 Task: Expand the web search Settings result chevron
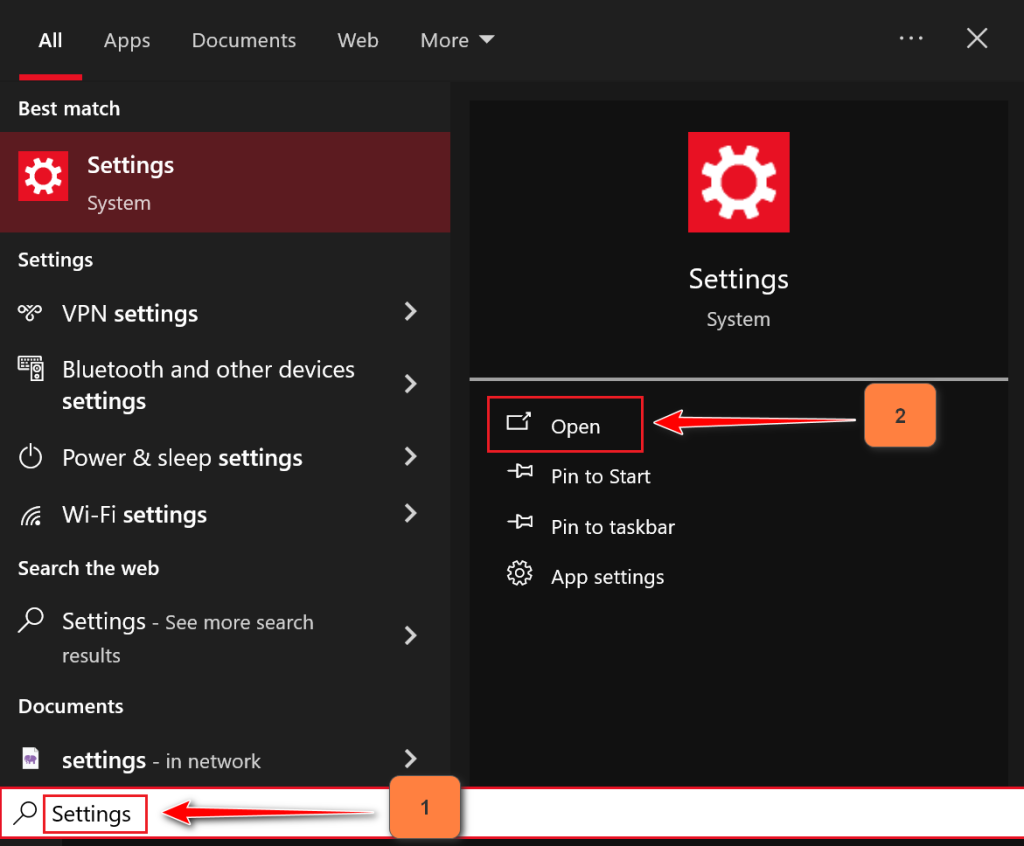pos(410,635)
